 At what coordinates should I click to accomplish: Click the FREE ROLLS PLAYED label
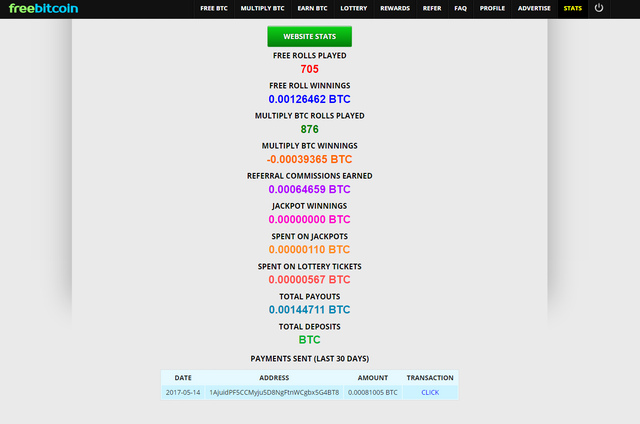(309, 55)
